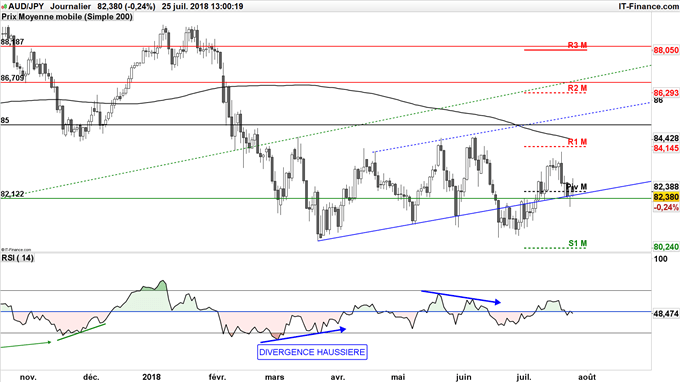Click the 80,240 price axis value
The height and width of the screenshot is (382, 680).
[666, 247]
